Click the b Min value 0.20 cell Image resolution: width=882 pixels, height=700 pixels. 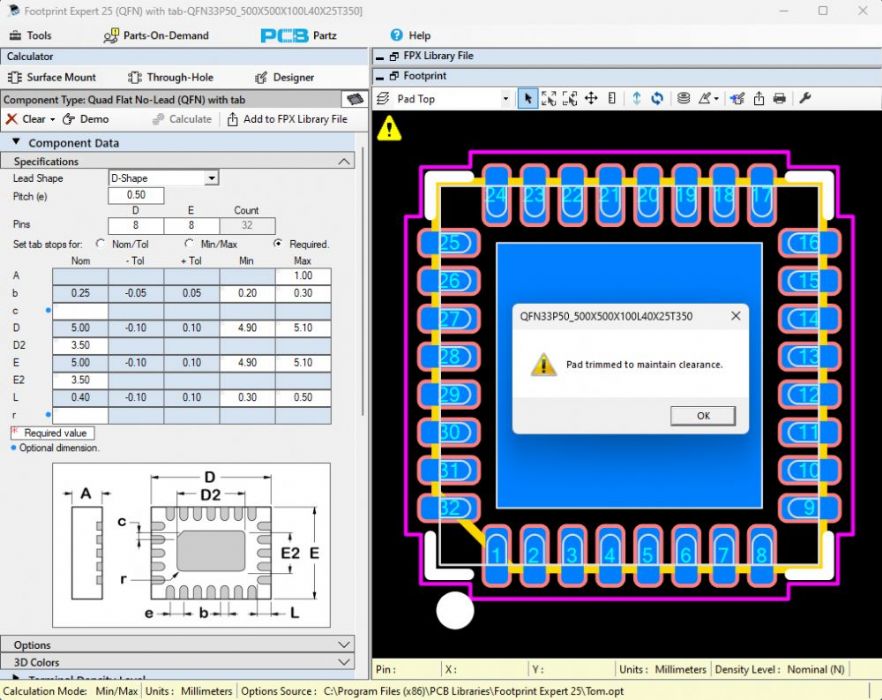pyautogui.click(x=248, y=293)
